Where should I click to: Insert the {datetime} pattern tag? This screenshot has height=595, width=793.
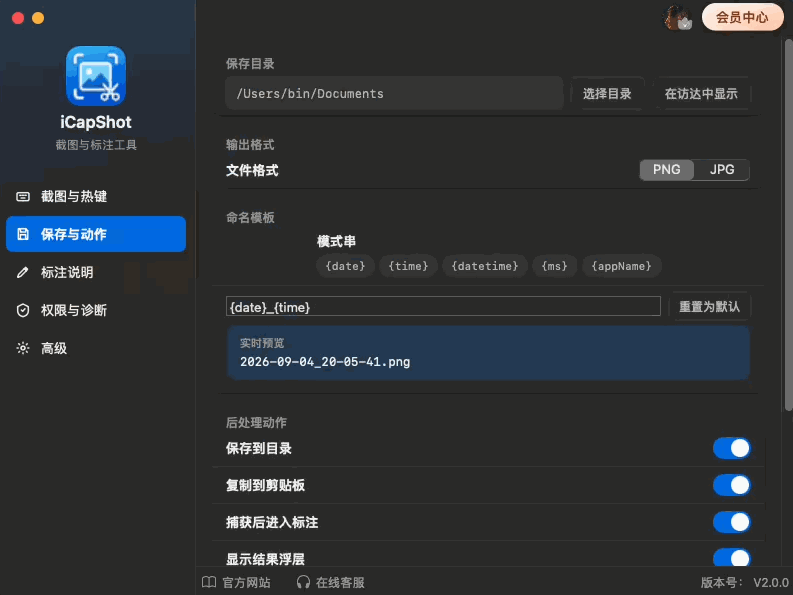[x=484, y=266]
